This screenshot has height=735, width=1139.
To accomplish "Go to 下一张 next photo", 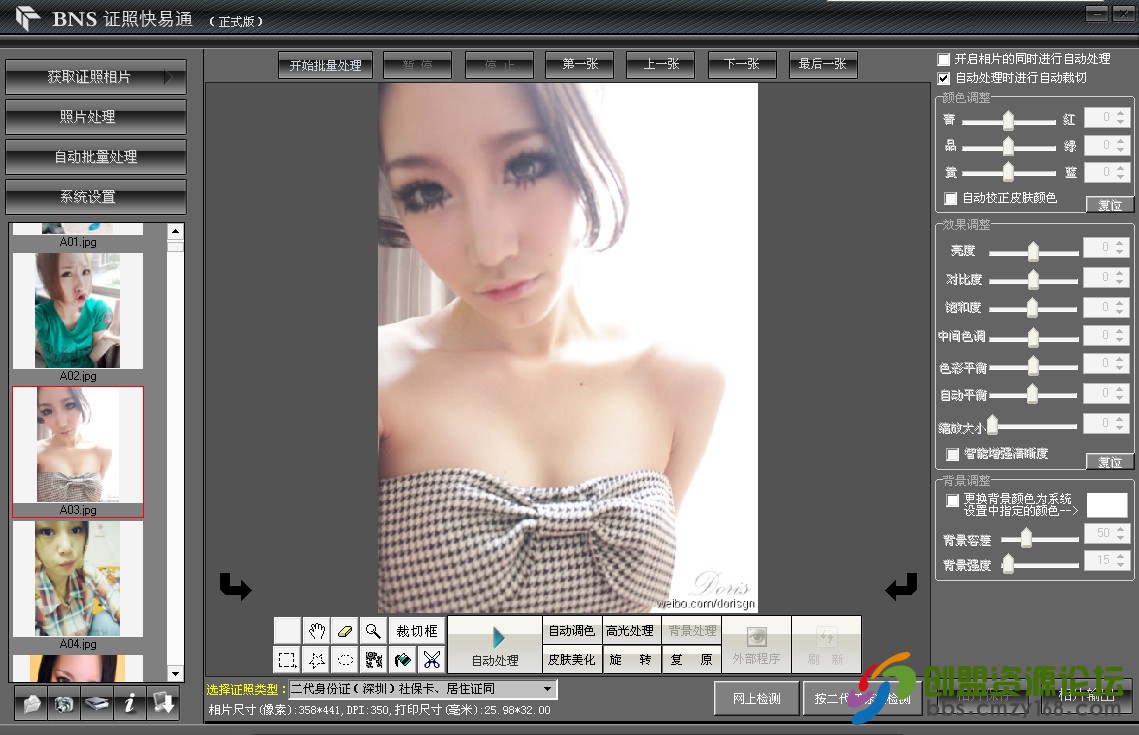I will pyautogui.click(x=742, y=65).
